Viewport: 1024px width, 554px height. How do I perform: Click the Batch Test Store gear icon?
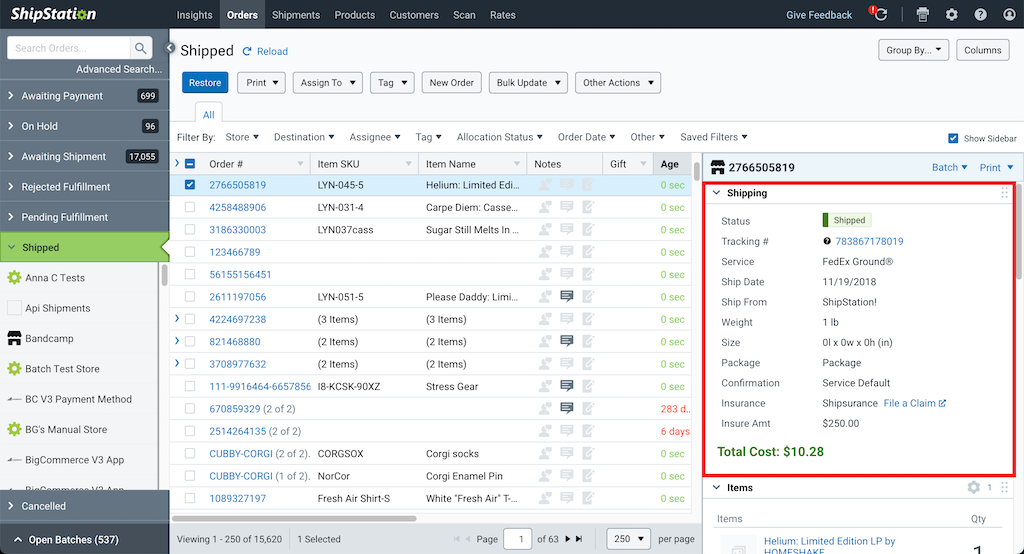click(14, 368)
